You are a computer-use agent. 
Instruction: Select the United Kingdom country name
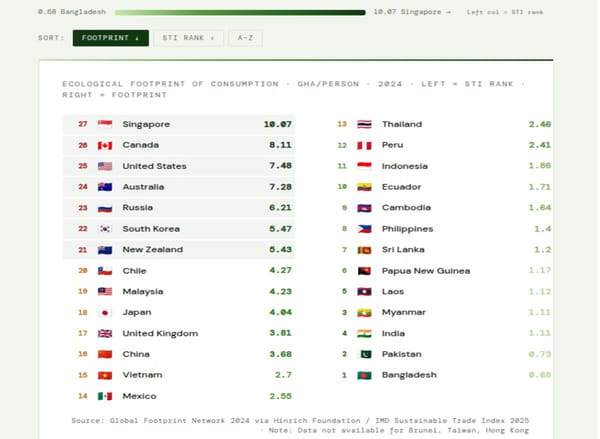(160, 334)
